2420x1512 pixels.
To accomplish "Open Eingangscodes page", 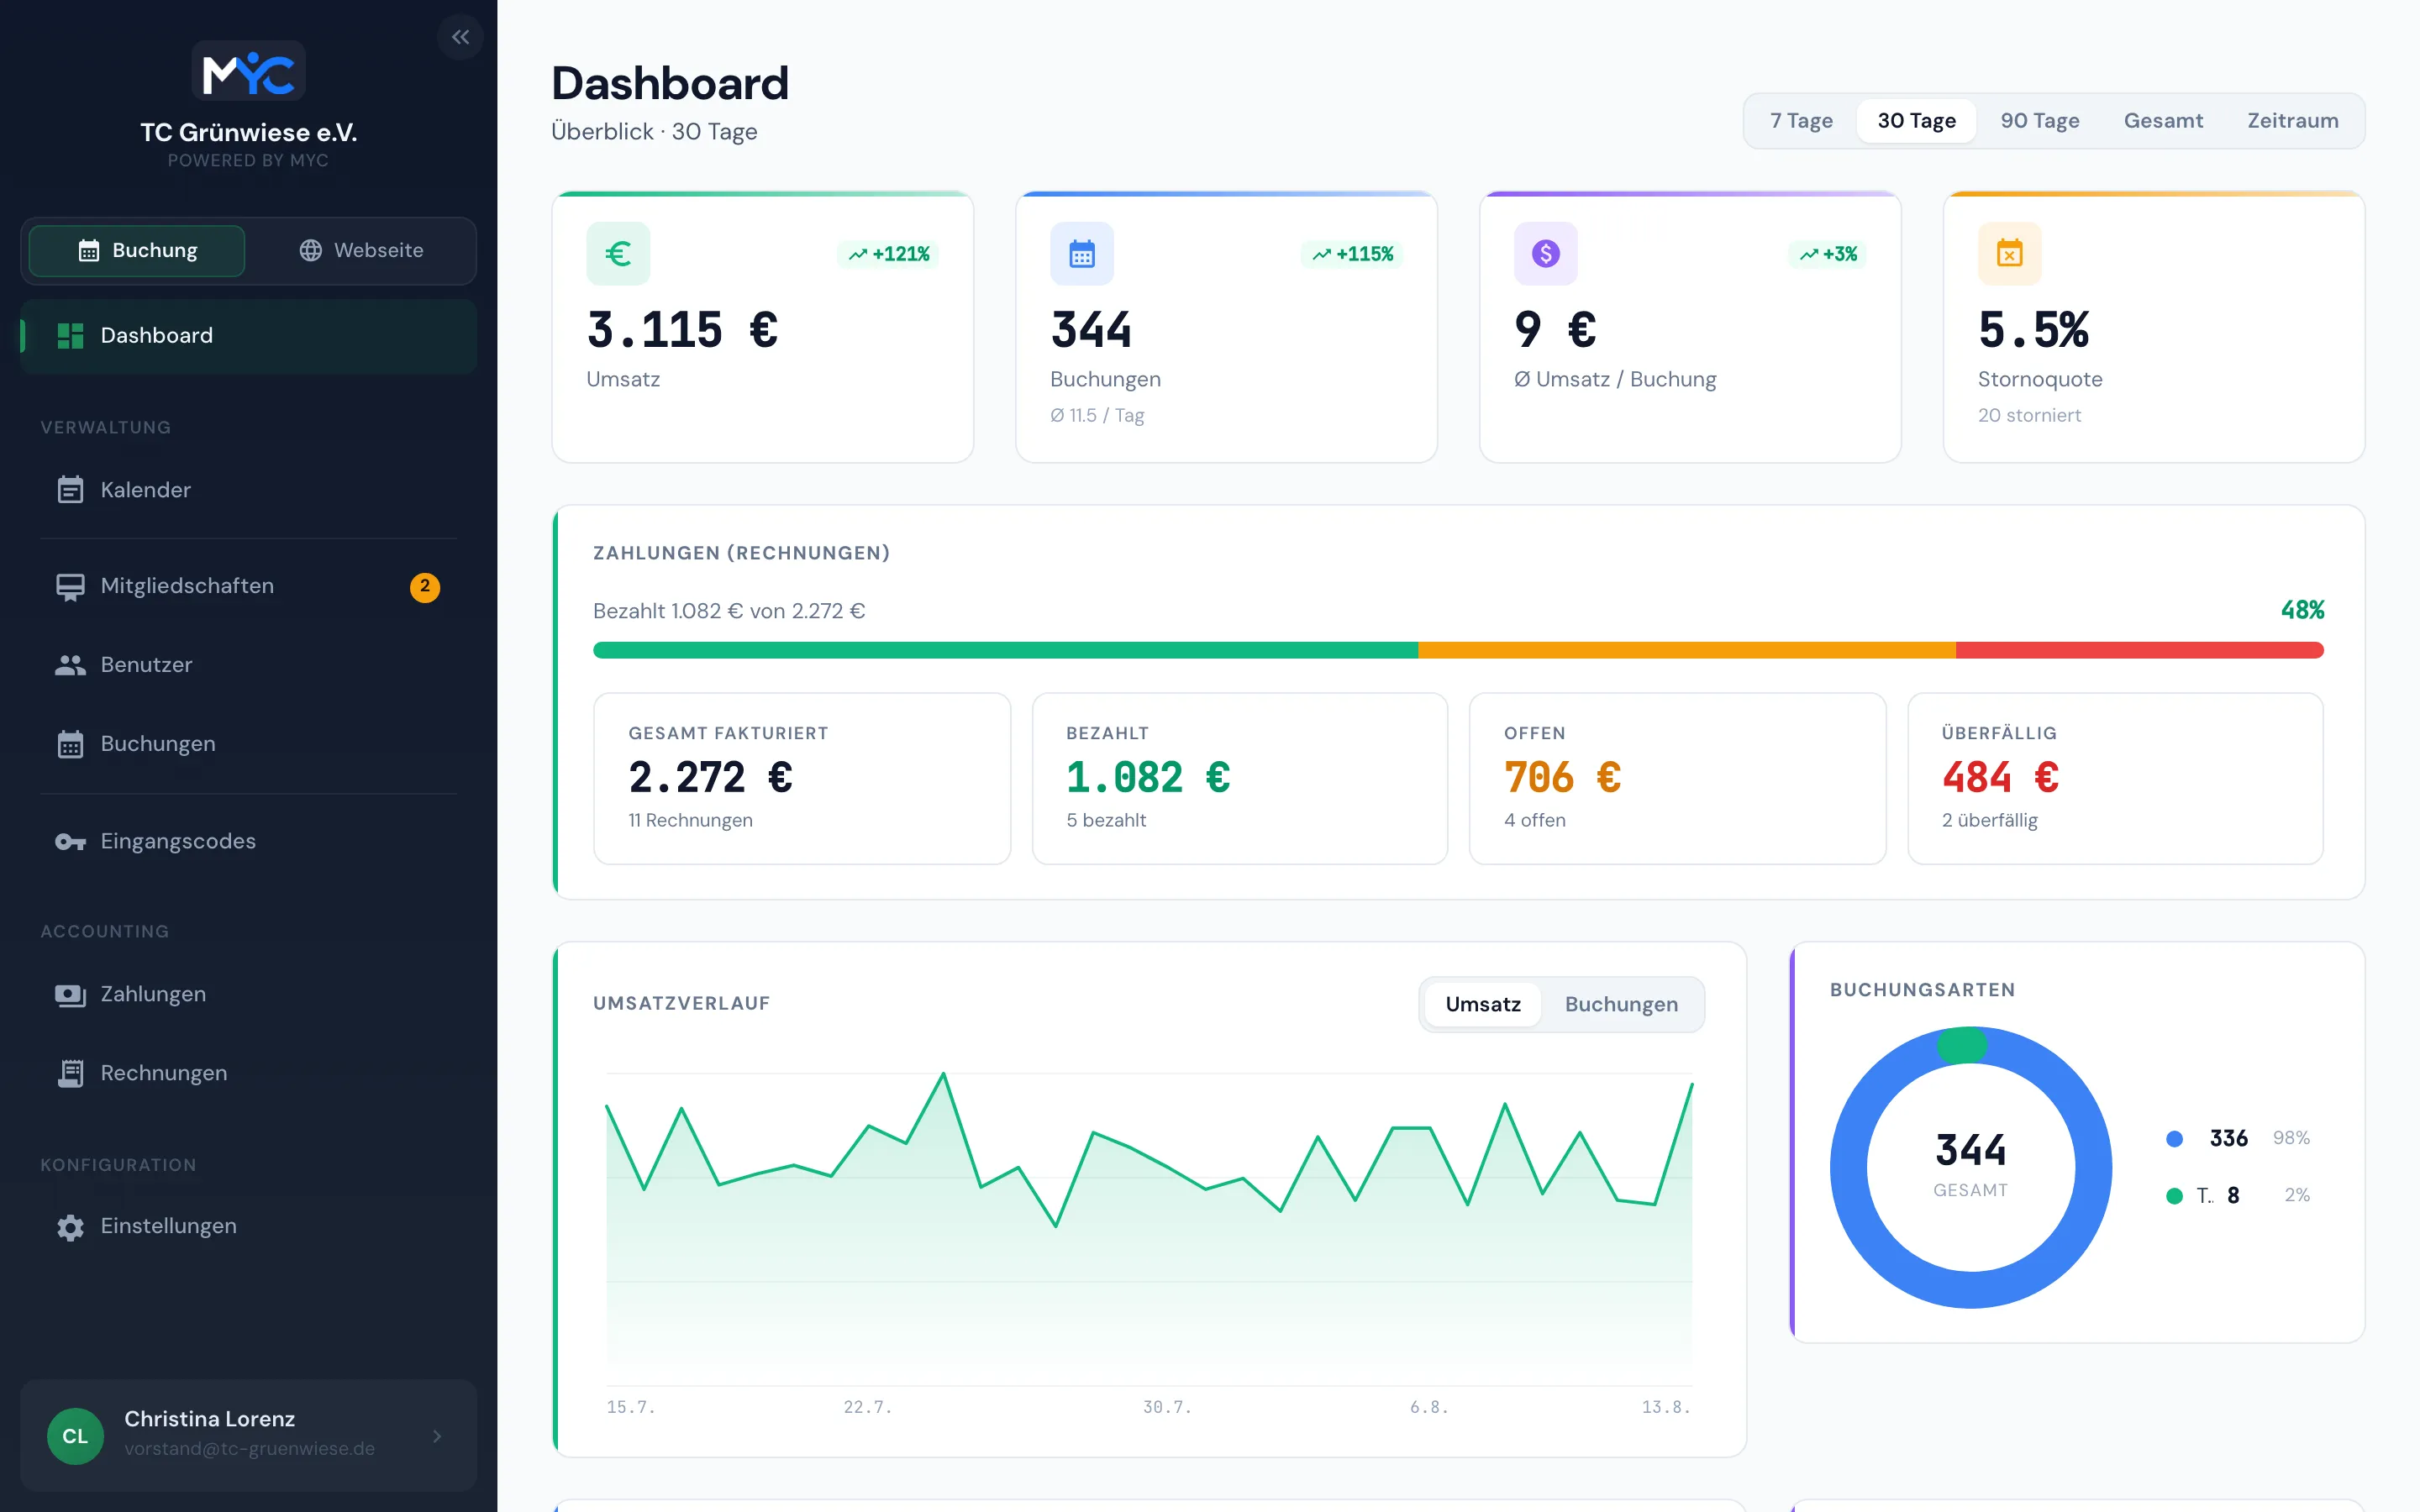I will point(248,842).
